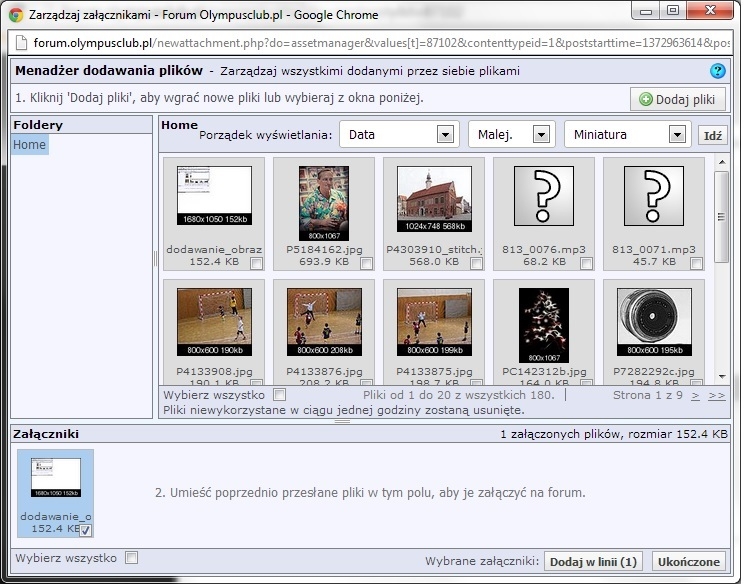Click the Ukończone button

[x=688, y=562]
